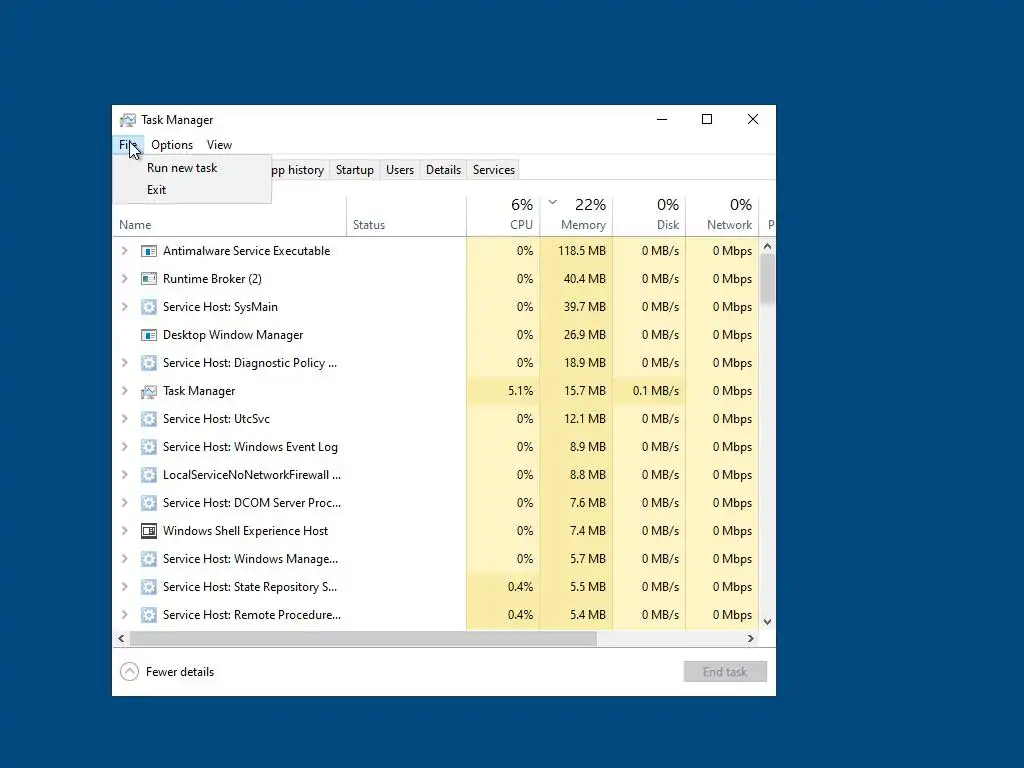This screenshot has height=768, width=1024.
Task: Expand Service Host: UtcSvc entry
Action: click(x=125, y=419)
